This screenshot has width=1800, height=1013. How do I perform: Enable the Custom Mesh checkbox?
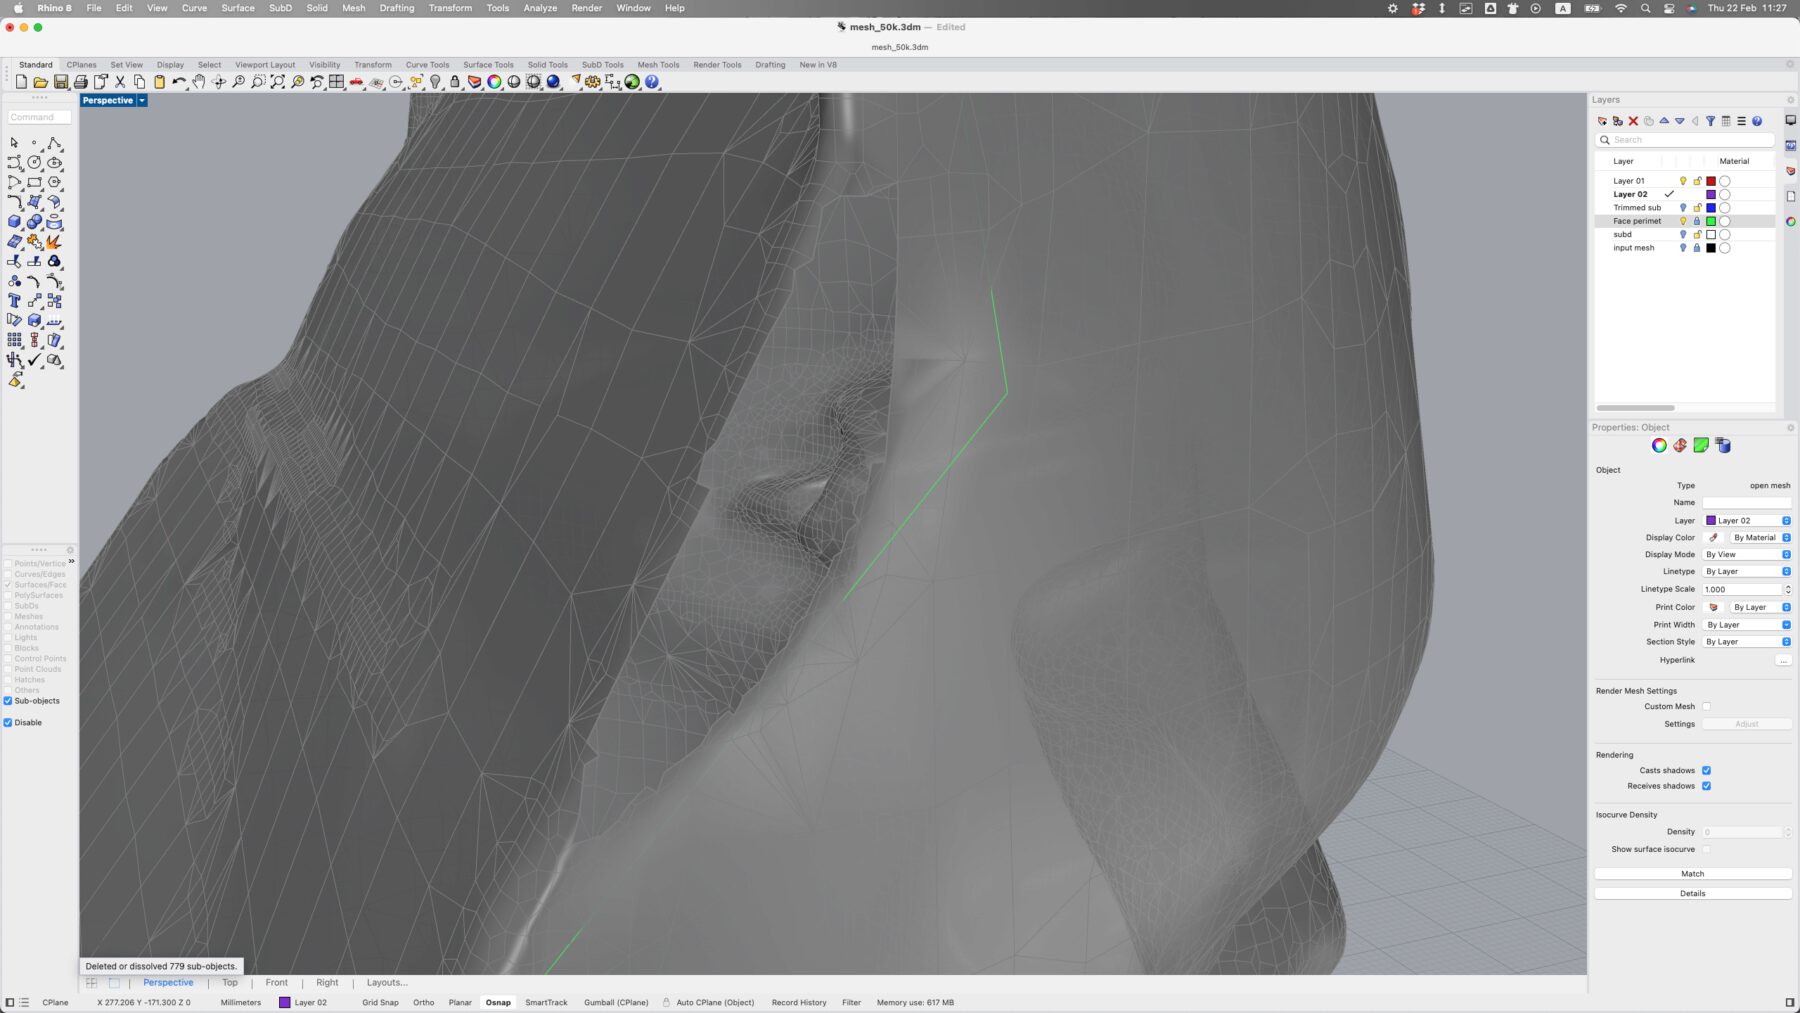1707,706
